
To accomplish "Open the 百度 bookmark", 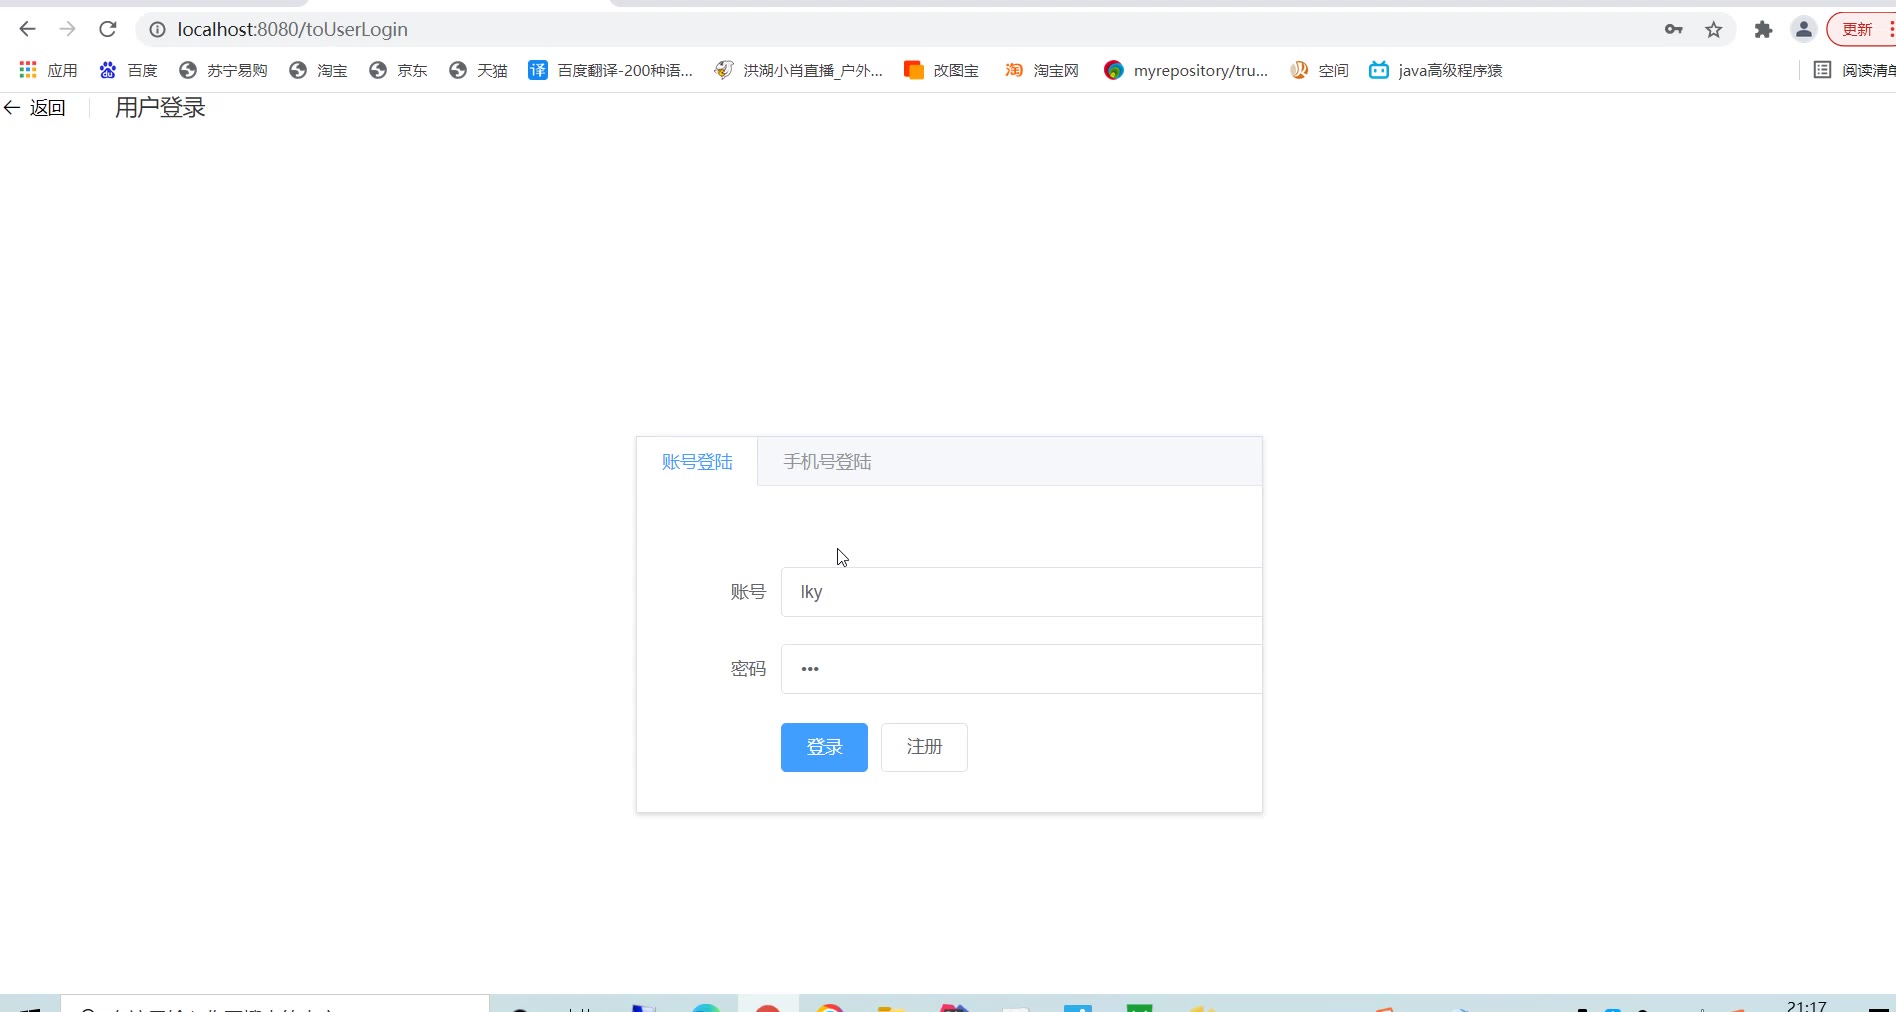I will [128, 70].
